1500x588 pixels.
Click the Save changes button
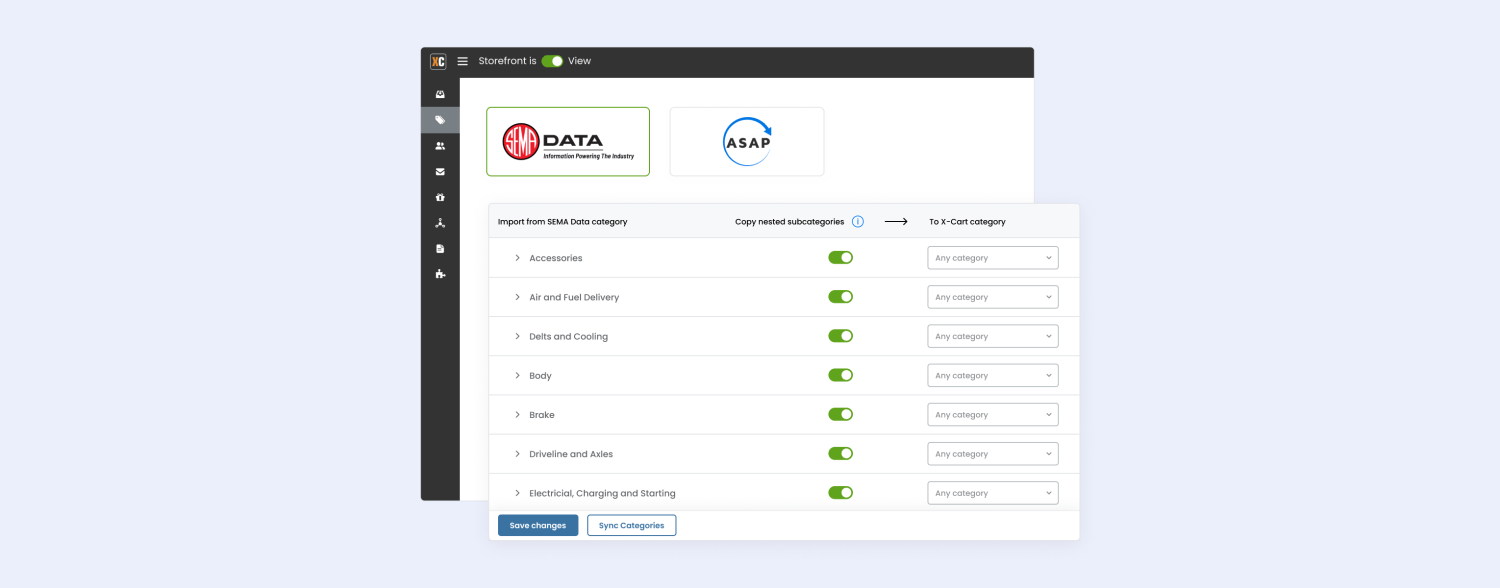pyautogui.click(x=537, y=525)
